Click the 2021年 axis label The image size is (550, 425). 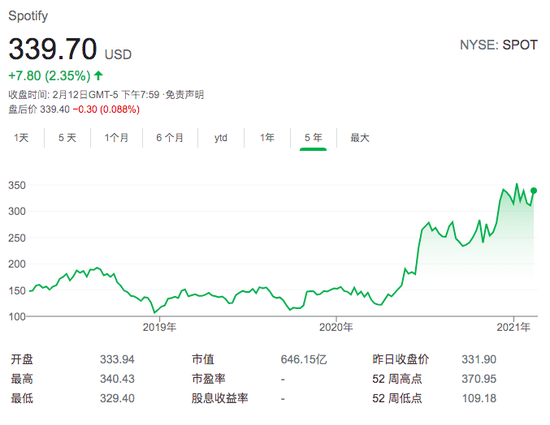click(513, 327)
